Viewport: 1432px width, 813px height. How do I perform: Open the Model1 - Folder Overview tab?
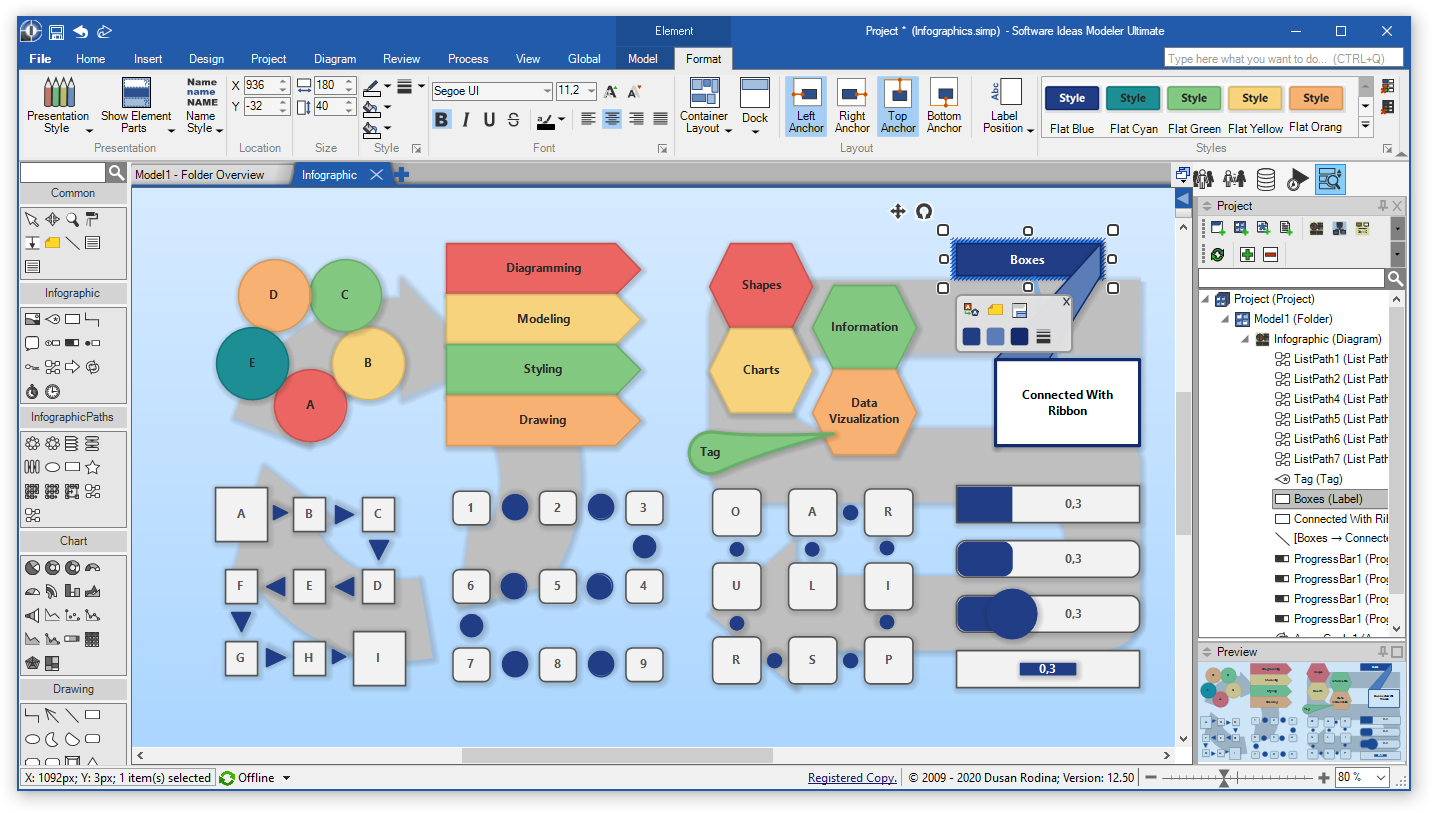coord(200,175)
